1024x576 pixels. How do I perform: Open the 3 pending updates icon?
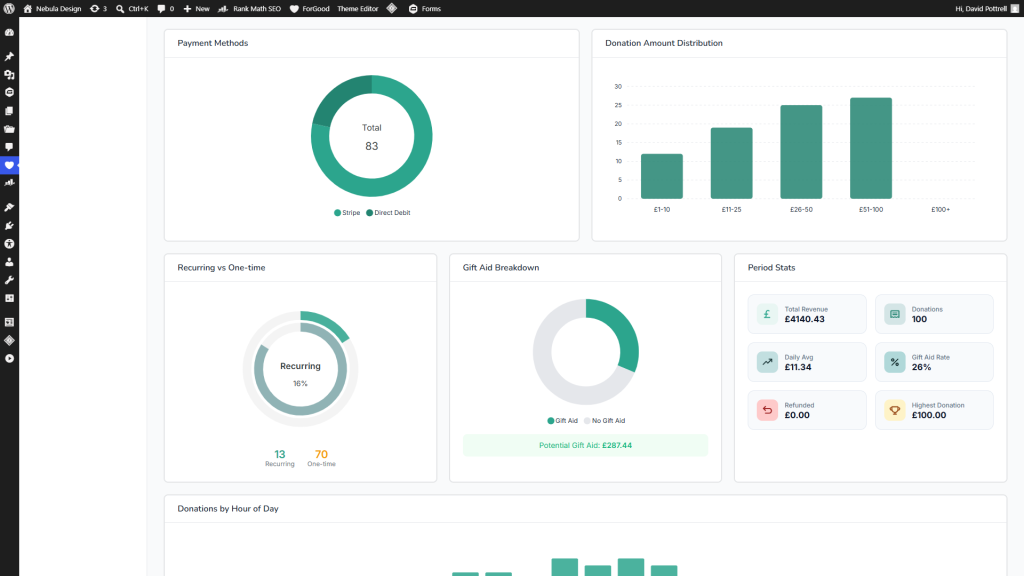[x=98, y=8]
